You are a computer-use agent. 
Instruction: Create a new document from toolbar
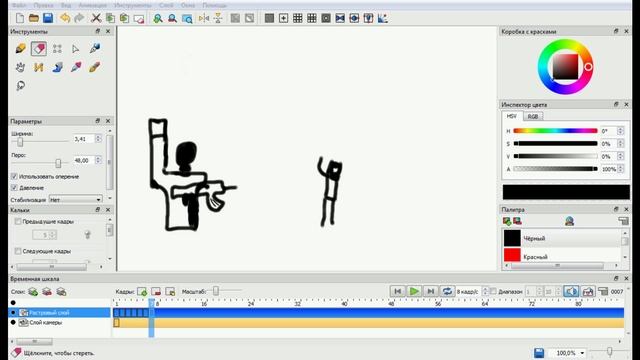point(20,18)
